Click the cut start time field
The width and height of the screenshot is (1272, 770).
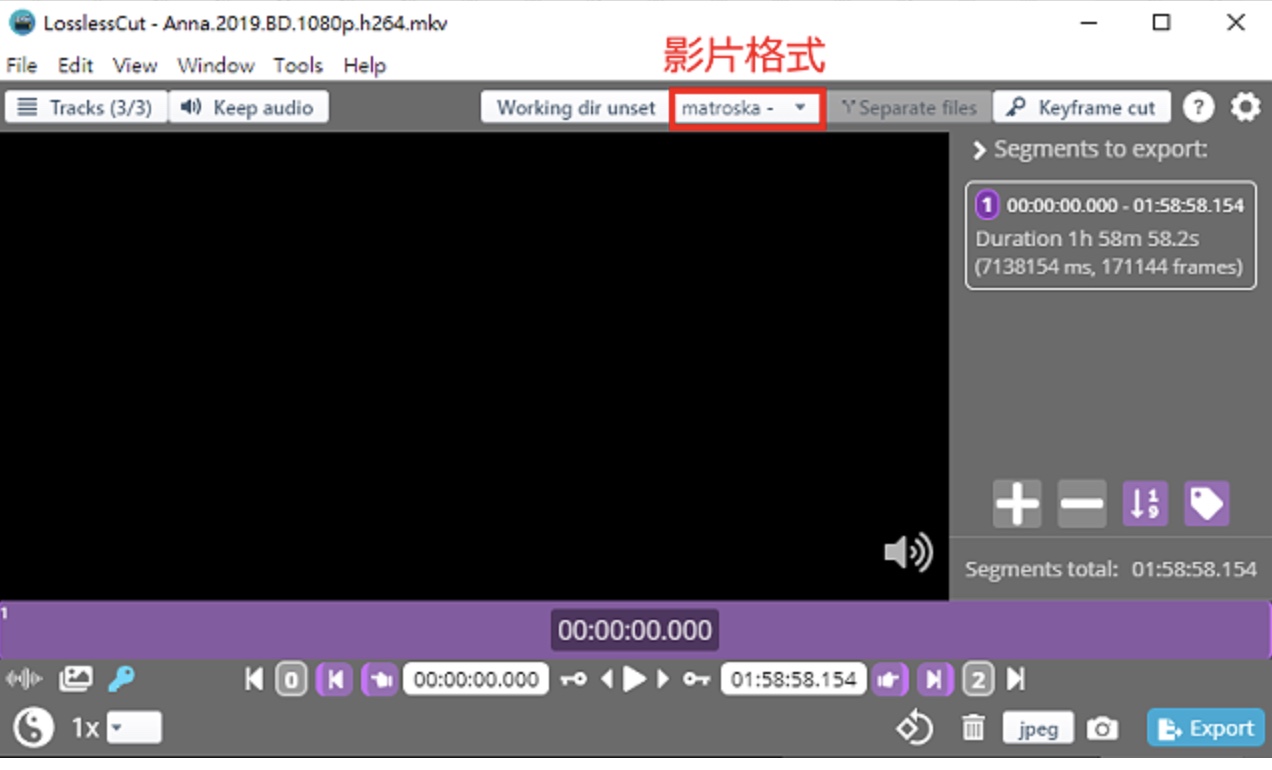tap(476, 681)
